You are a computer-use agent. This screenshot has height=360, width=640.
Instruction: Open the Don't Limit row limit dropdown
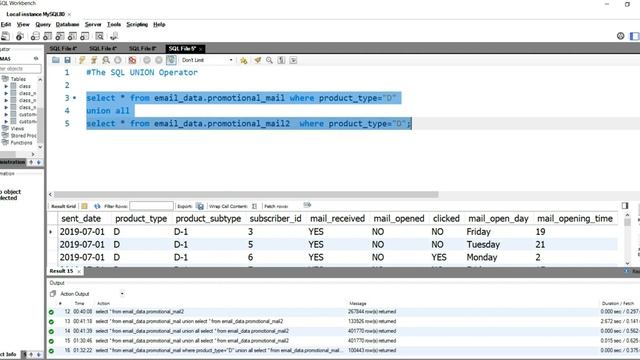click(207, 60)
